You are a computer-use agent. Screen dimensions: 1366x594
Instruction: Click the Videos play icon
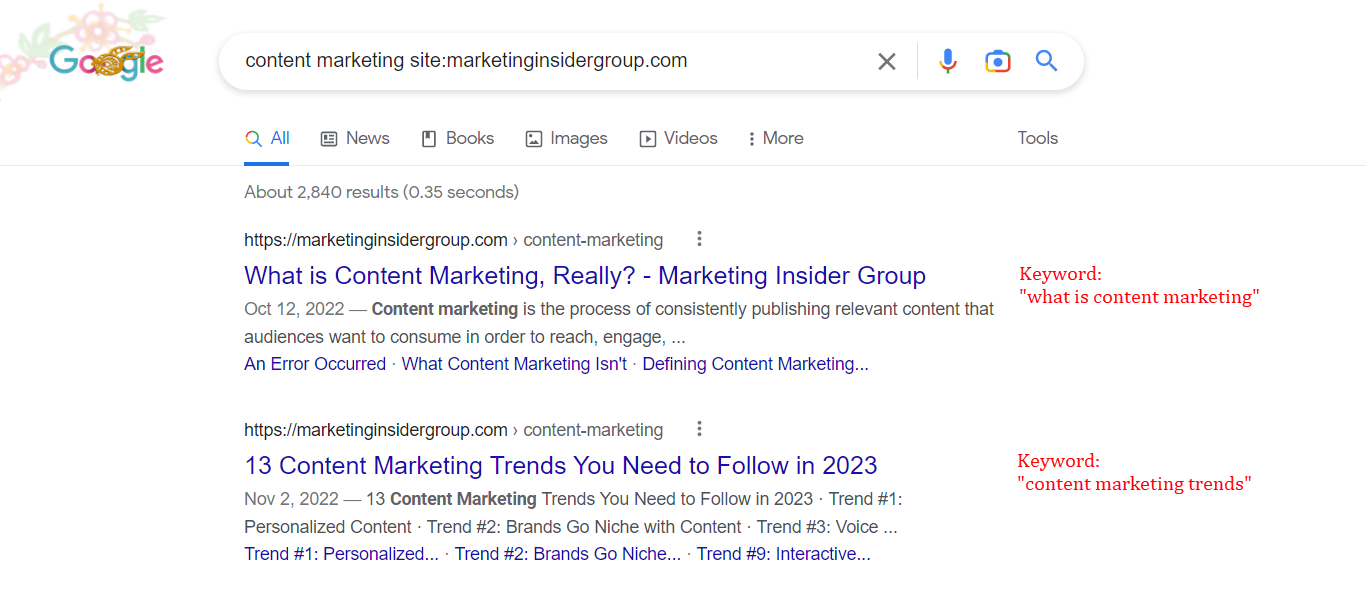pyautogui.click(x=646, y=138)
